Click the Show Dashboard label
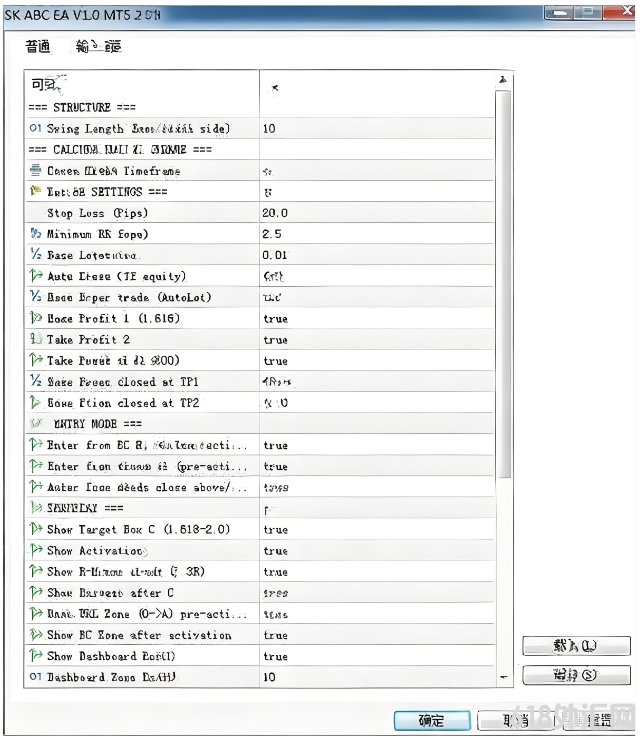Screen dimensions: 643x741 [111, 656]
